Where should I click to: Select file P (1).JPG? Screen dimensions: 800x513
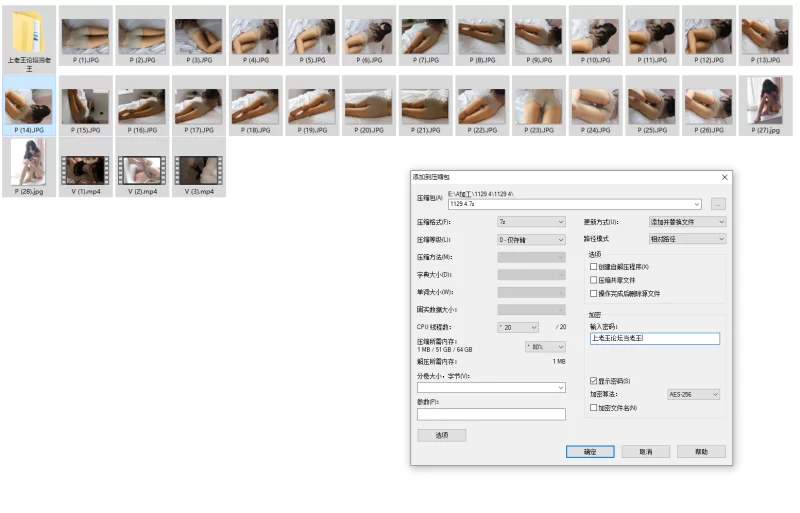click(85, 37)
